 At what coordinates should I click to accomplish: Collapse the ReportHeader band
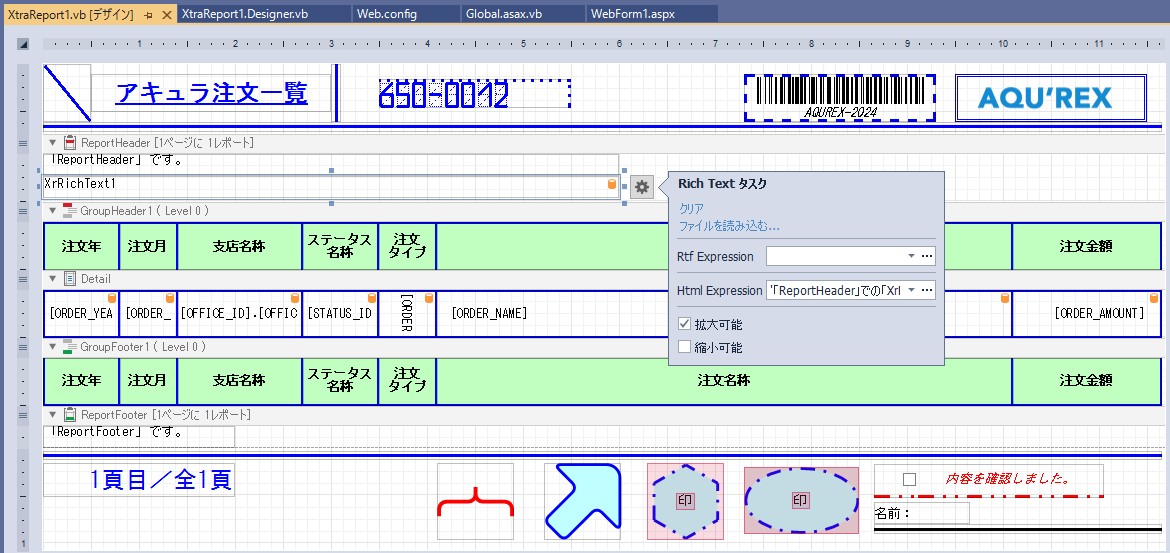pyautogui.click(x=53, y=143)
